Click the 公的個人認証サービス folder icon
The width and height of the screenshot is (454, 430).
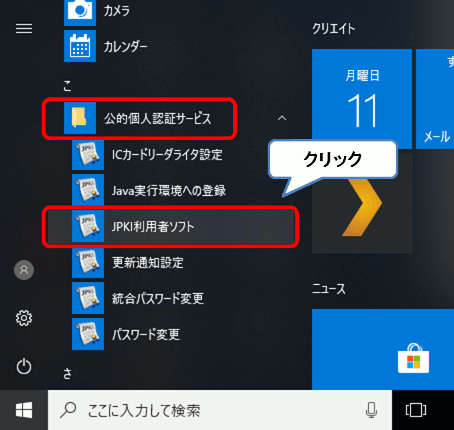[80, 118]
